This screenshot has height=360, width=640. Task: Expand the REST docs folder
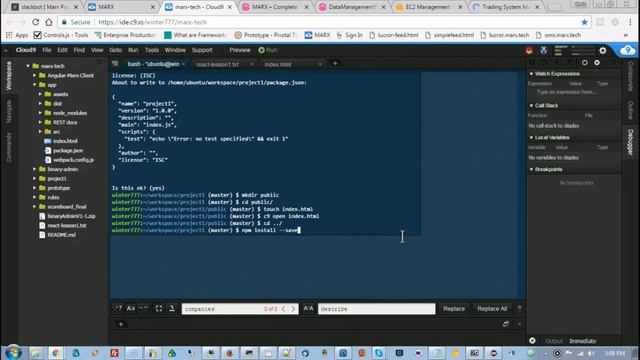(40, 122)
